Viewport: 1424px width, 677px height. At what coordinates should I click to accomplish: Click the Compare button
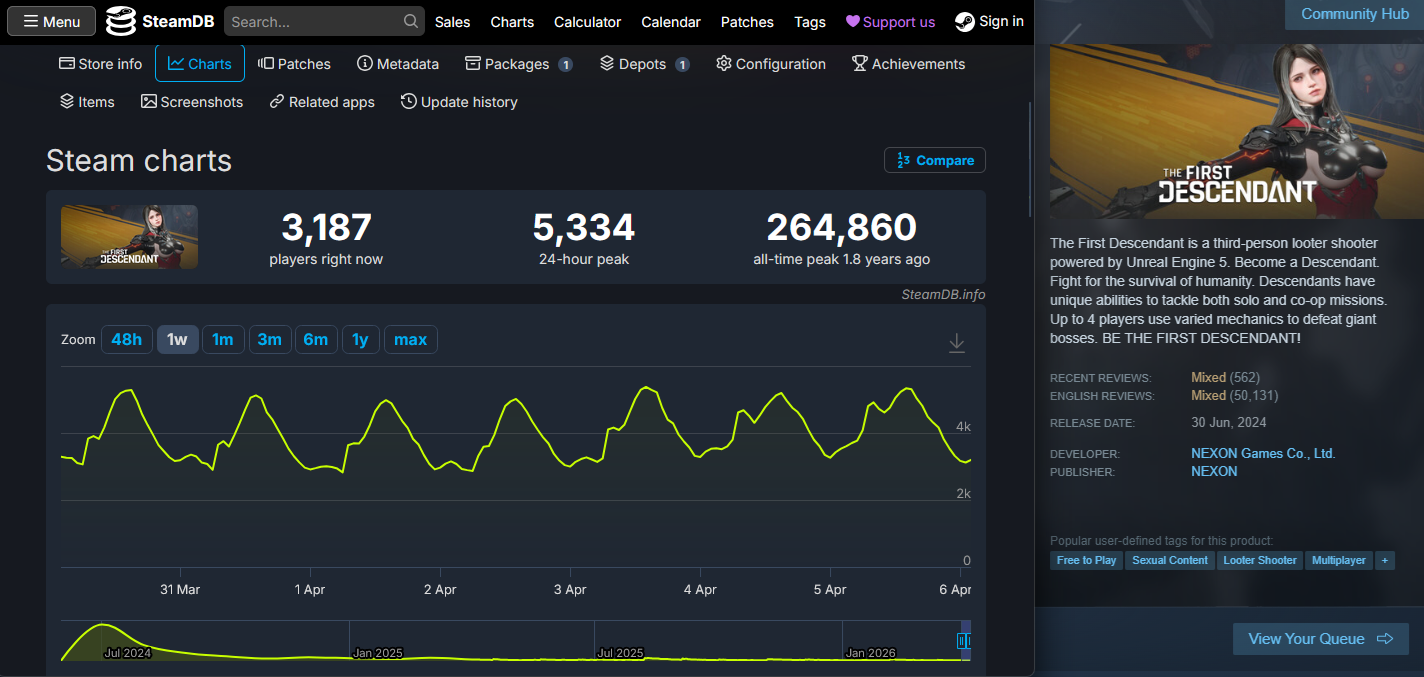[x=935, y=160]
